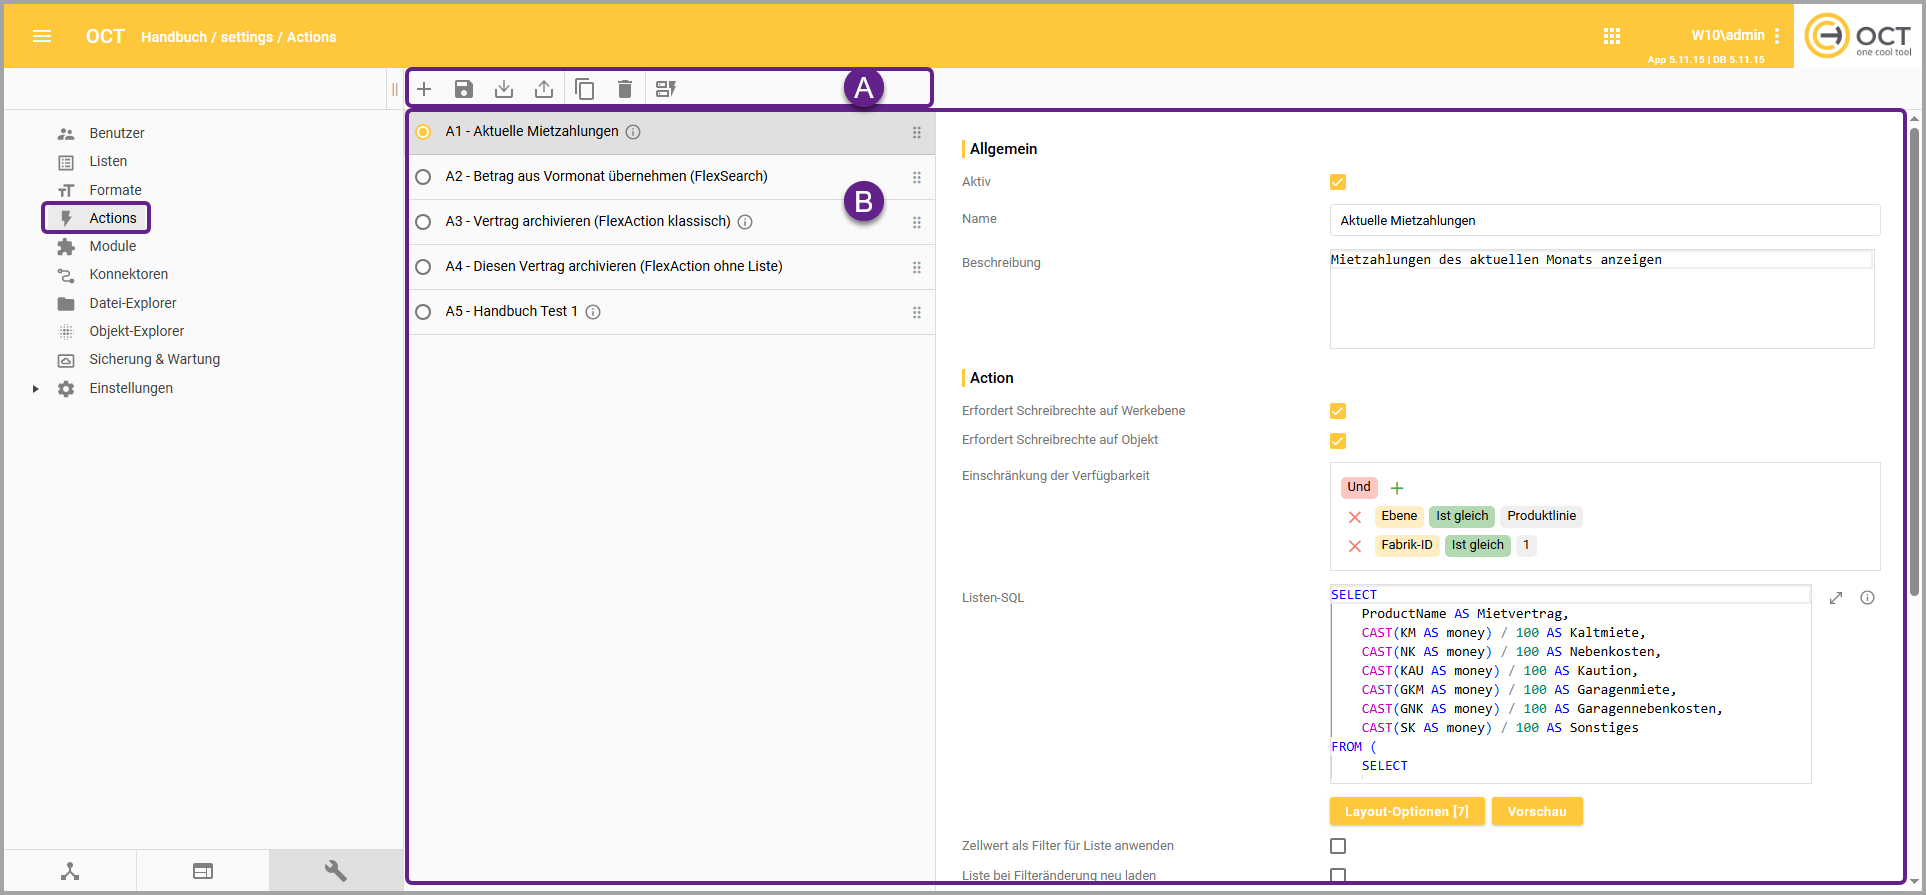Image resolution: width=1926 pixels, height=895 pixels.
Task: Open Module in the sidebar
Action: point(112,246)
